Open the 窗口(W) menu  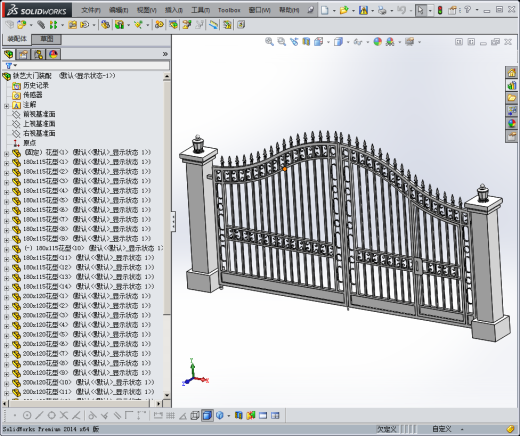tap(259, 10)
